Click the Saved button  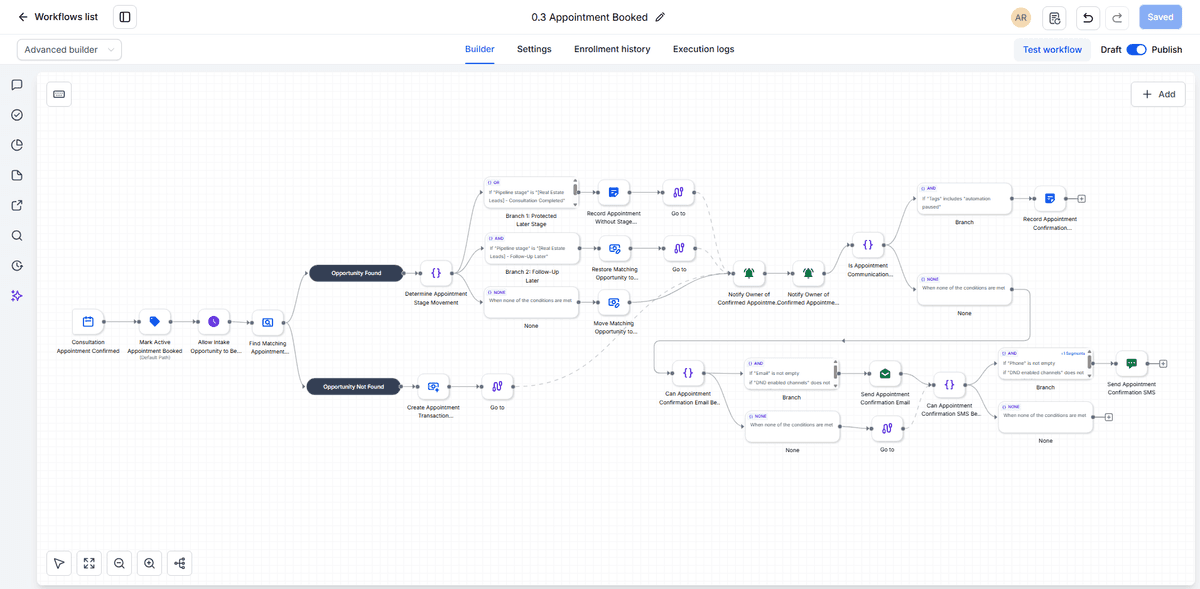click(1160, 17)
